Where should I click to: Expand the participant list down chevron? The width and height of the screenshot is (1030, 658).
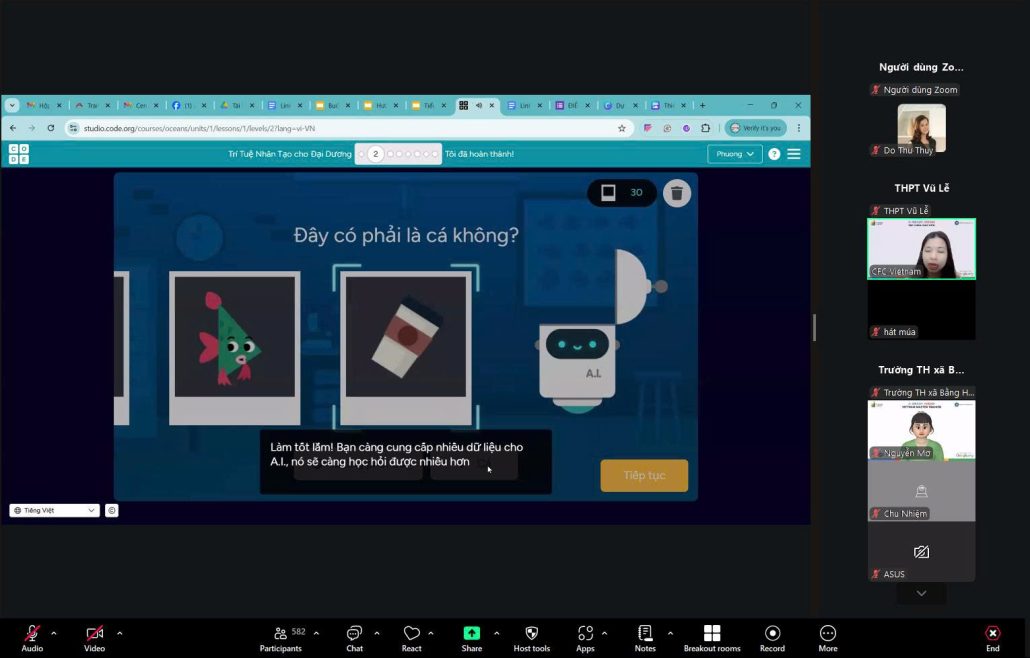pos(921,594)
